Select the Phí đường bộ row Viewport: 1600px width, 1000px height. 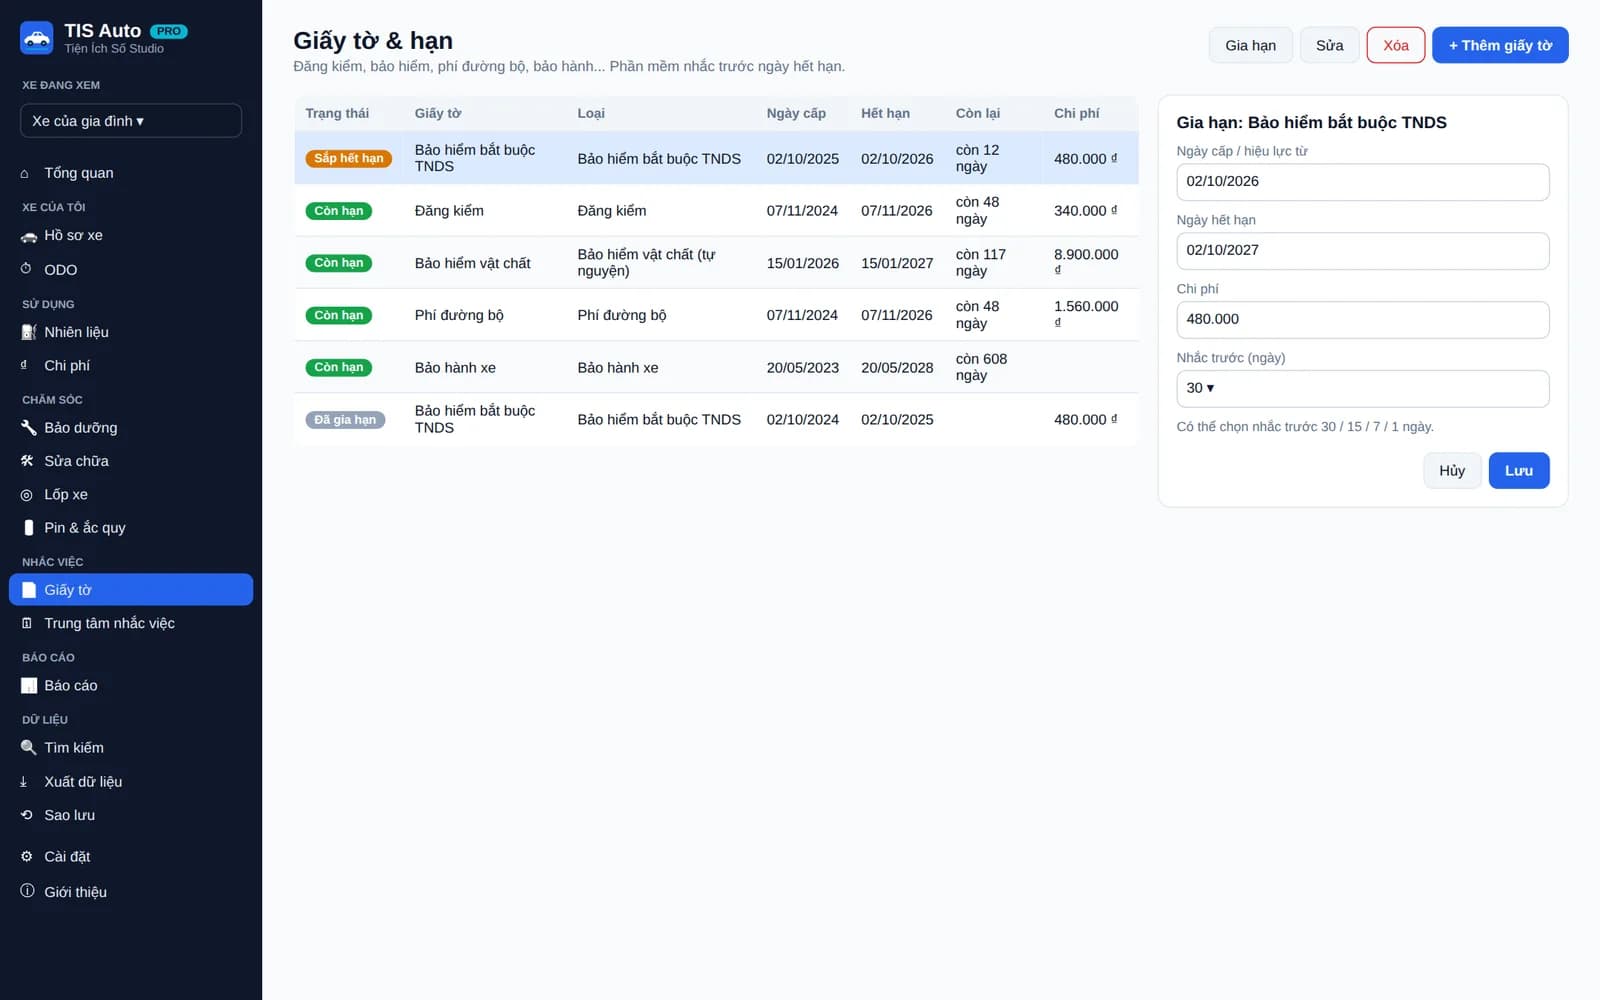[716, 315]
